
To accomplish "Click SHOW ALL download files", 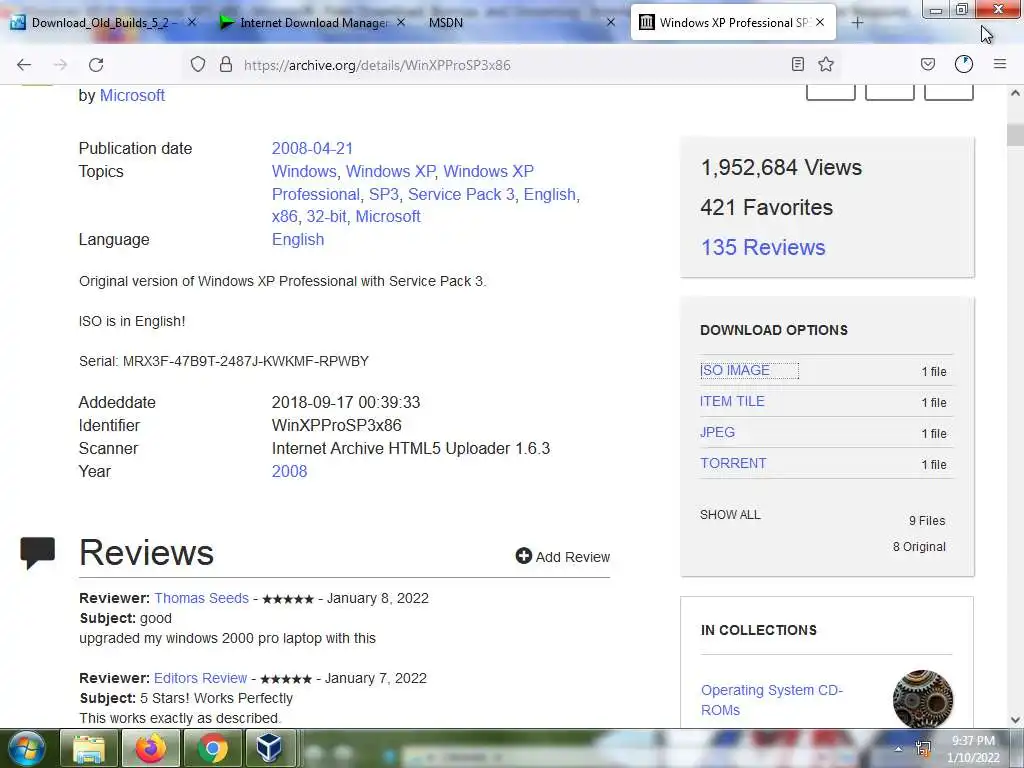I will tap(730, 515).
